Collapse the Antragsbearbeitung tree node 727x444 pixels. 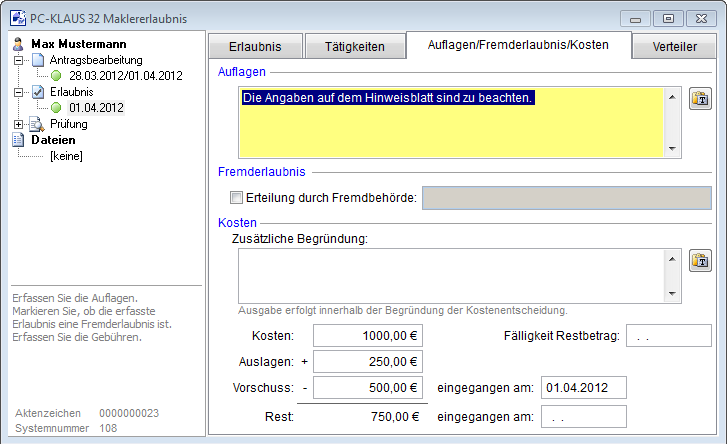[19, 60]
